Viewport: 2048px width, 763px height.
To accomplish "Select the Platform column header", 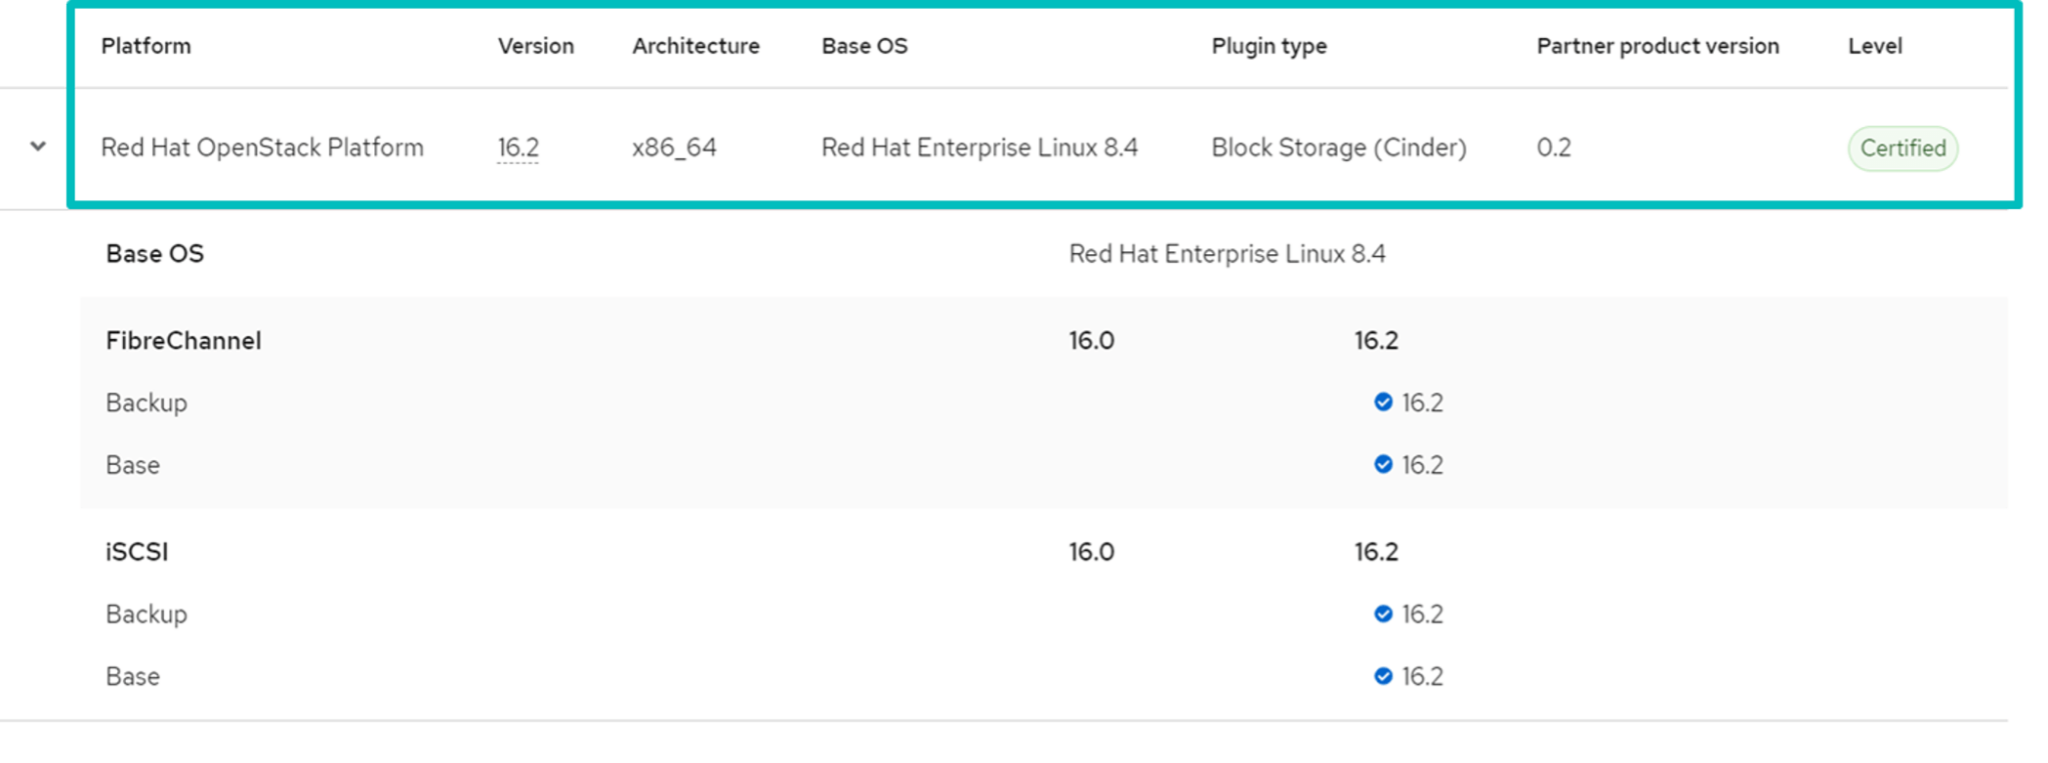I will point(145,46).
